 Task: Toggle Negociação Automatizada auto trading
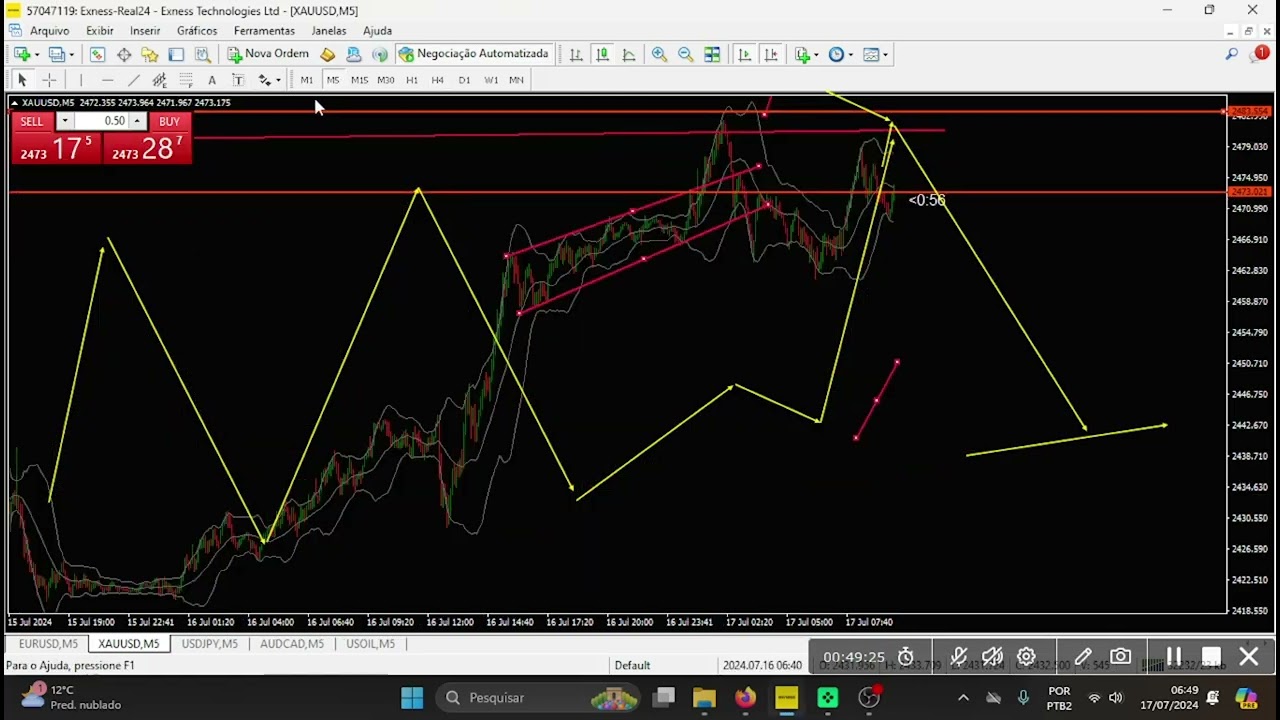coord(473,54)
